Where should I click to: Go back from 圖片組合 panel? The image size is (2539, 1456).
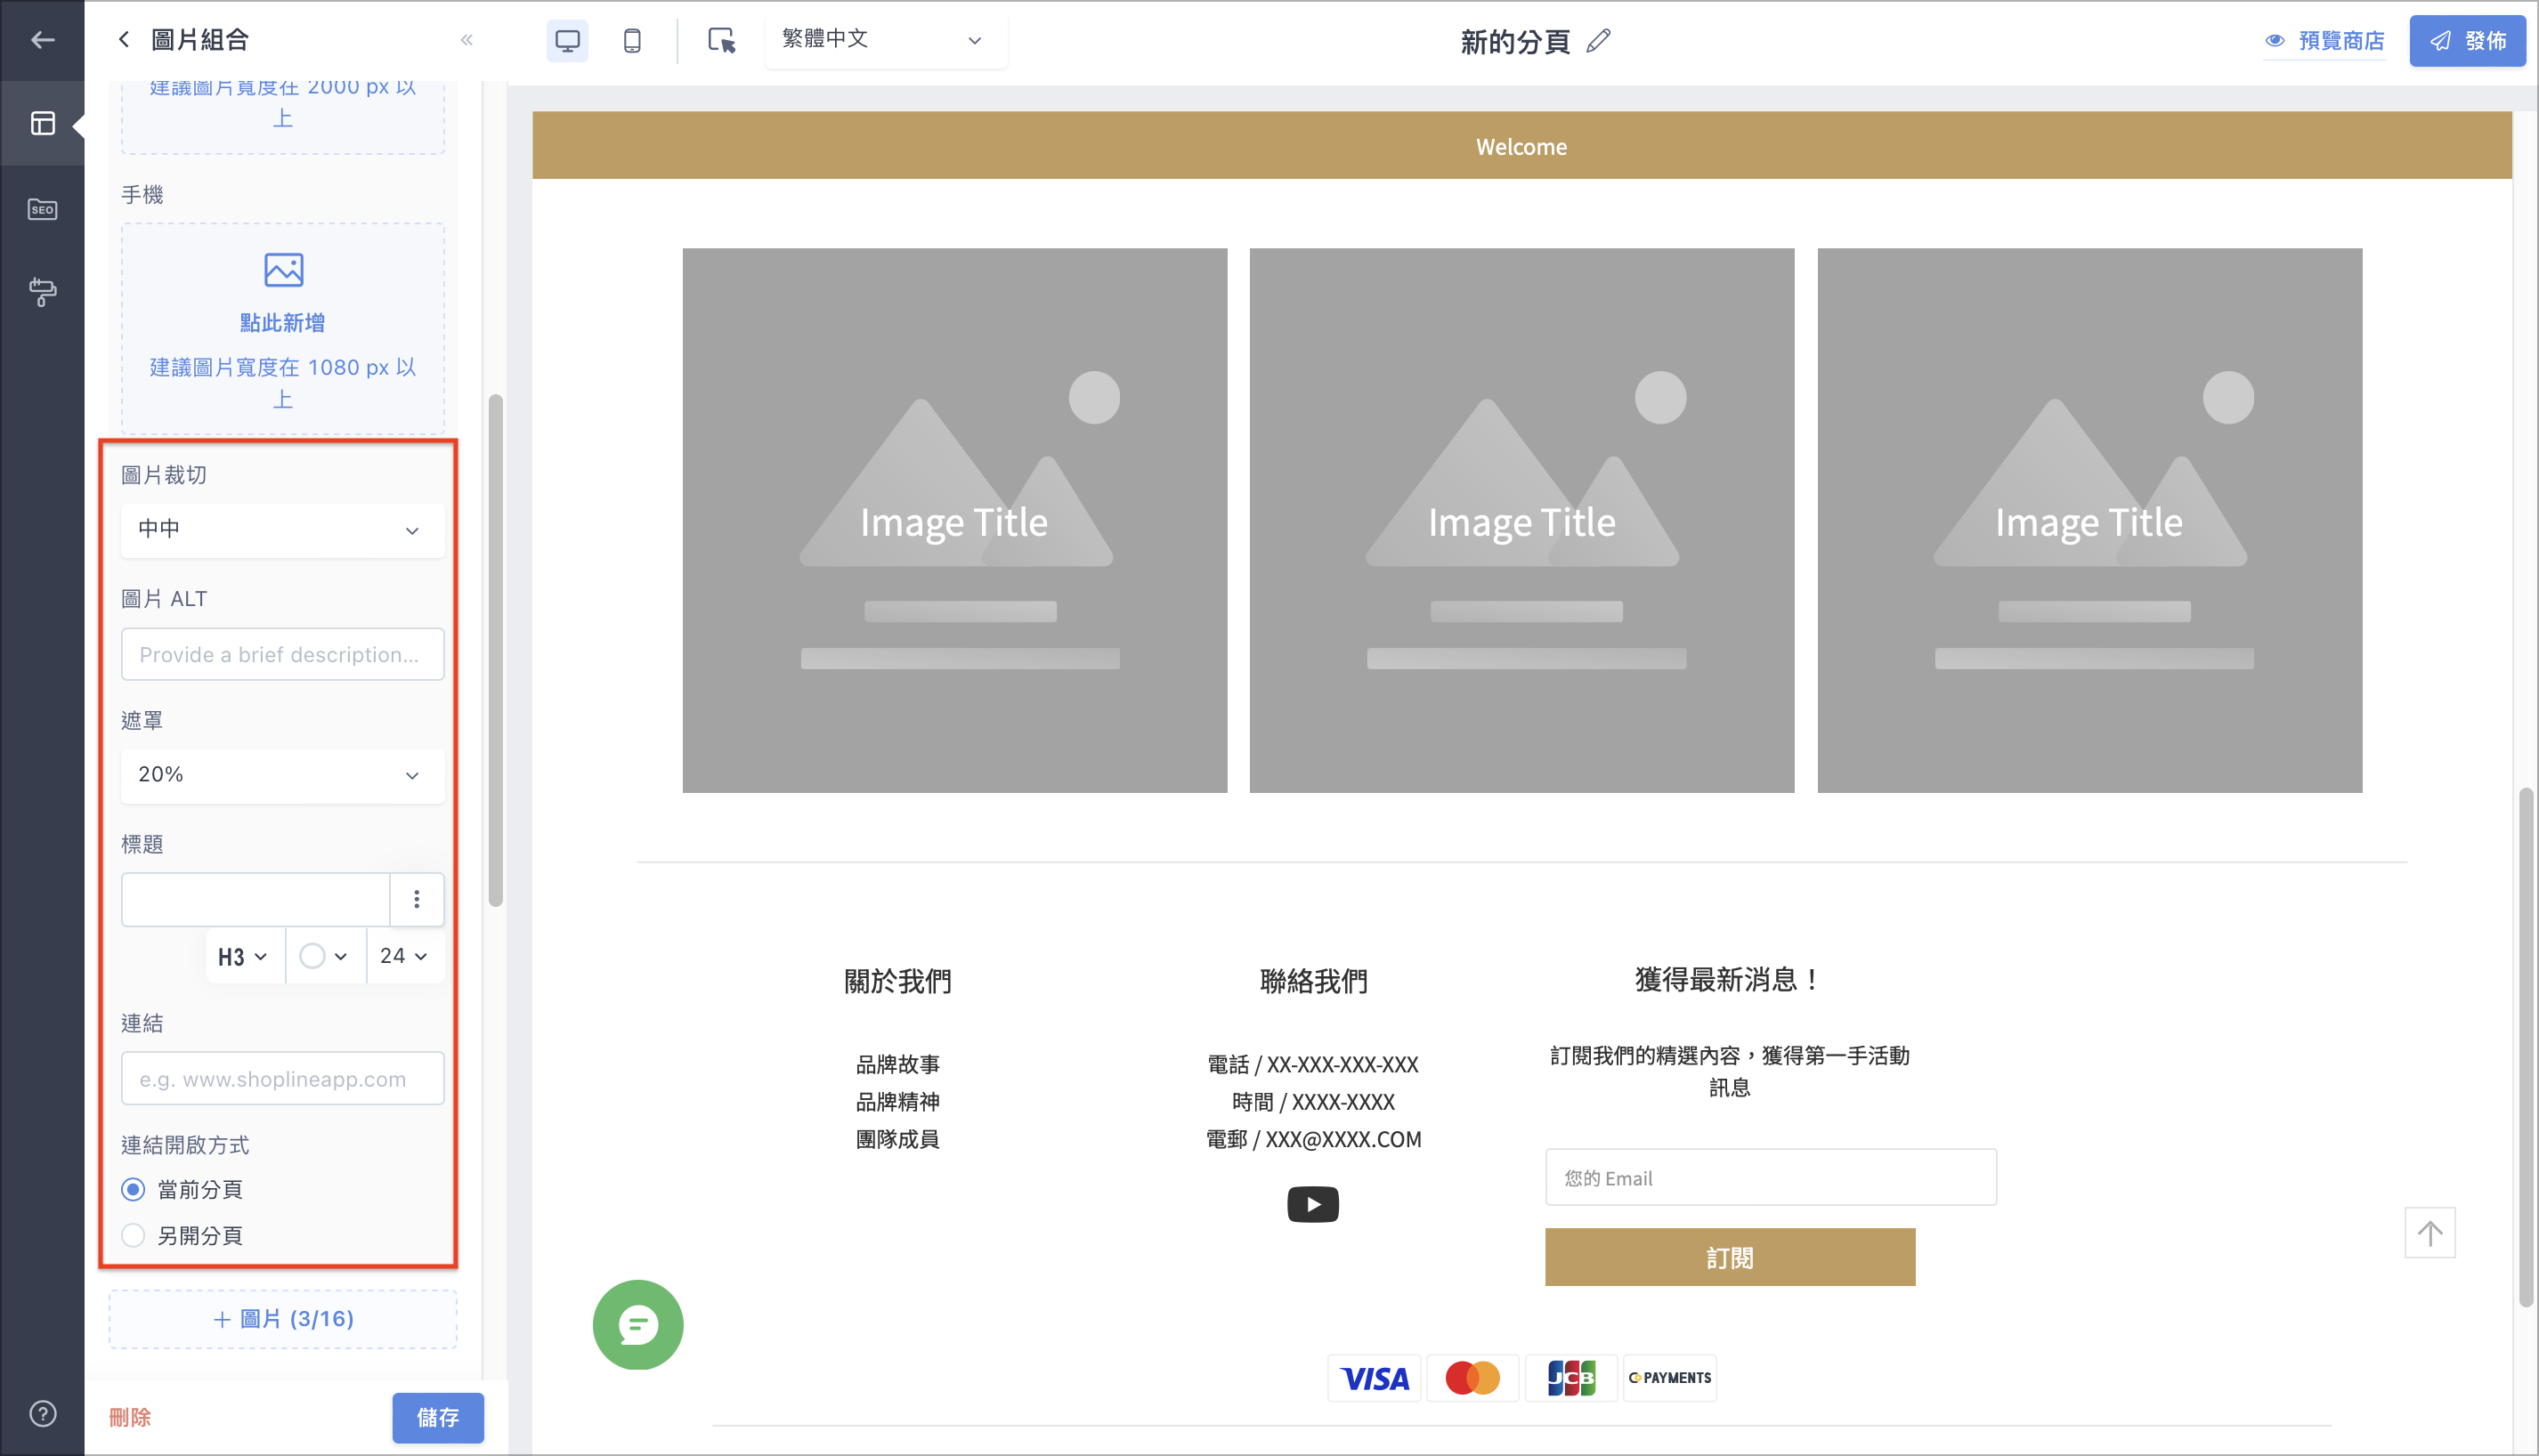124,40
